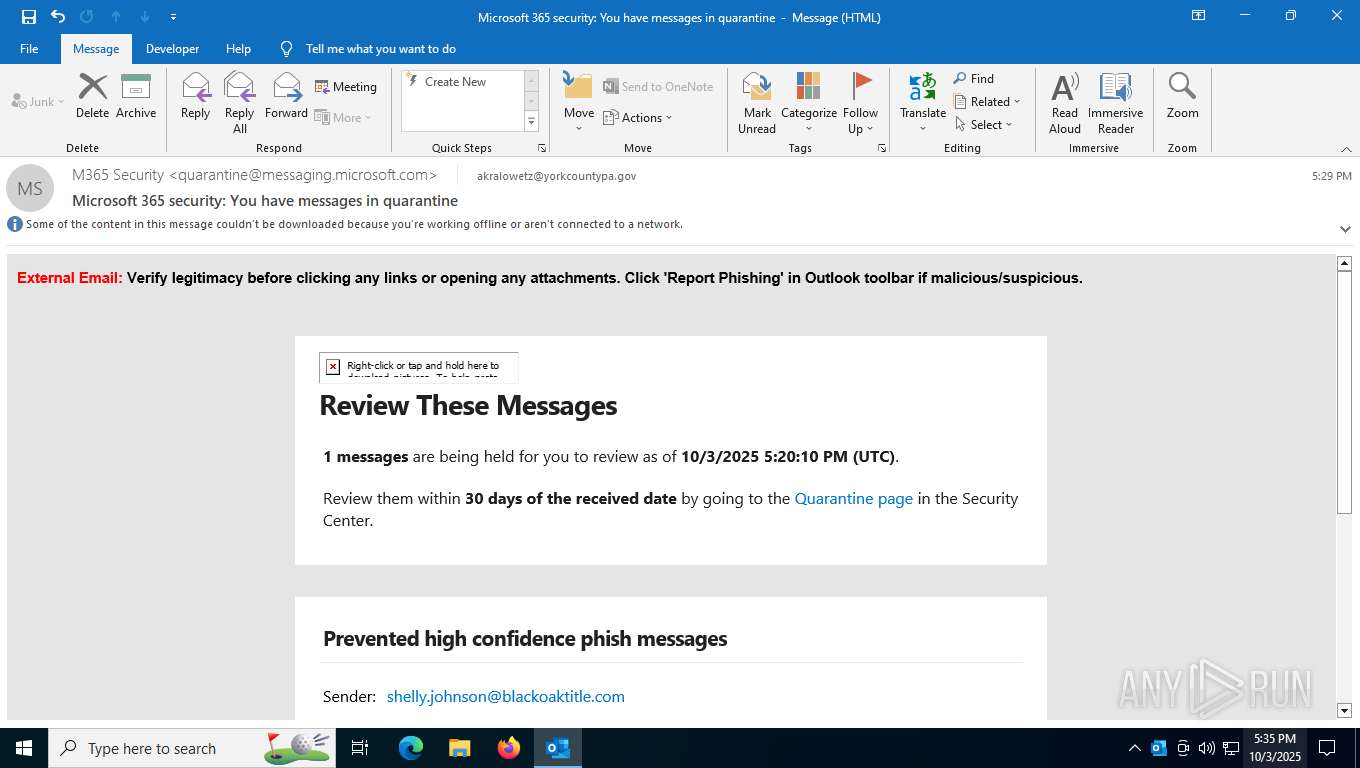Reply with a Meeting
Image resolution: width=1360 pixels, height=768 pixels.
(x=346, y=87)
